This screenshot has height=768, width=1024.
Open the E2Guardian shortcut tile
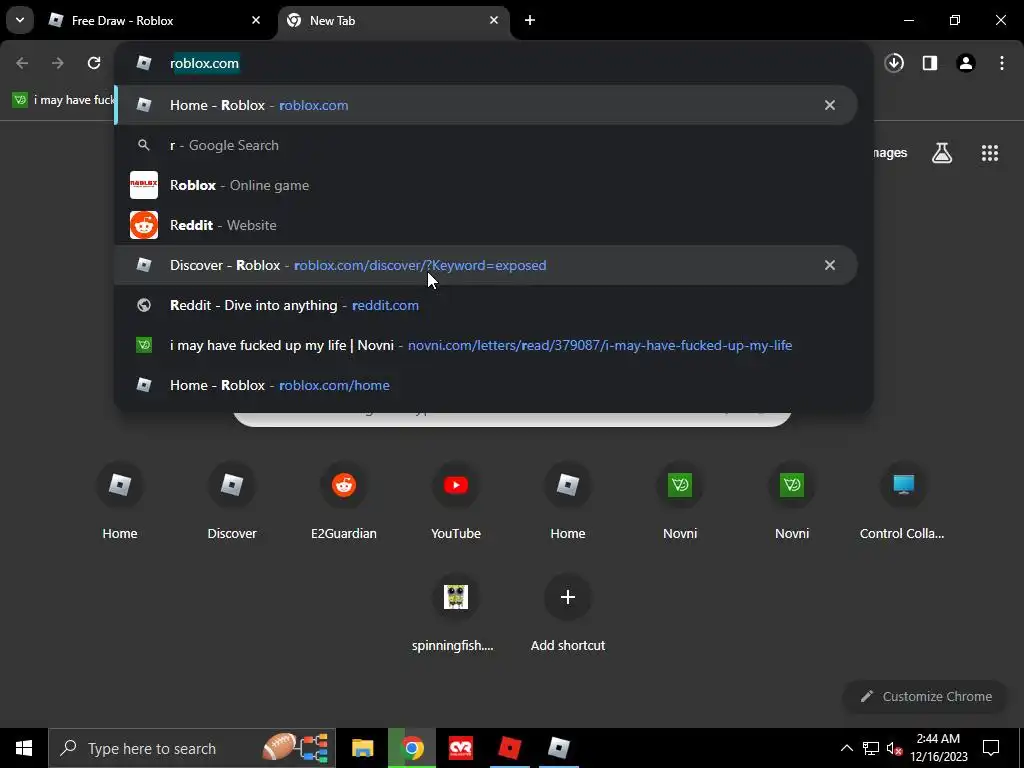(x=344, y=502)
